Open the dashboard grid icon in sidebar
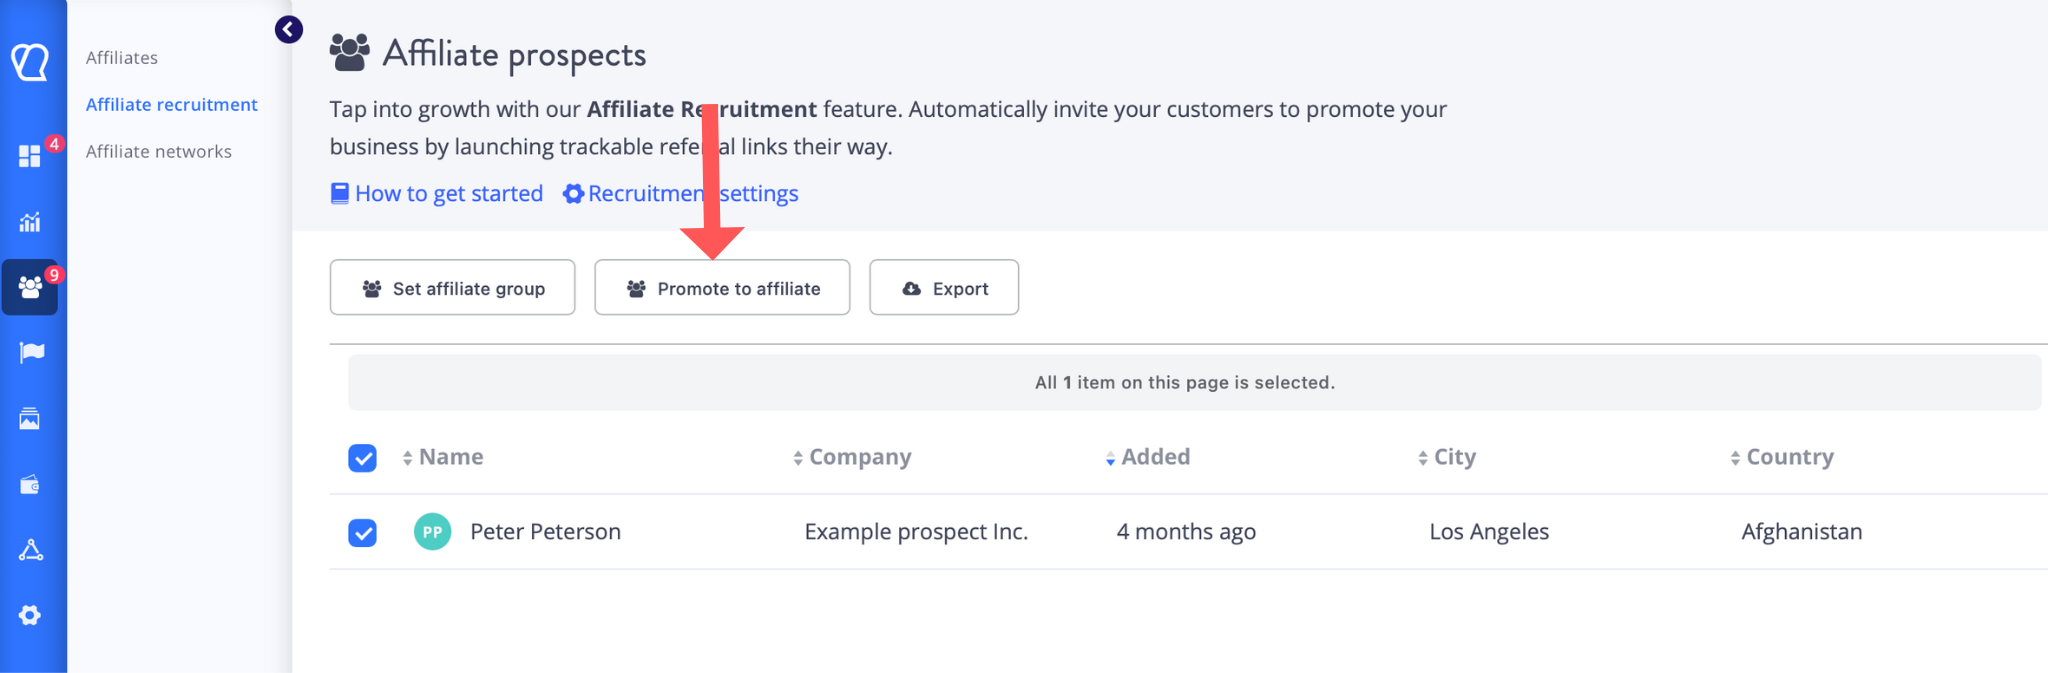The image size is (2048, 673). pyautogui.click(x=30, y=156)
